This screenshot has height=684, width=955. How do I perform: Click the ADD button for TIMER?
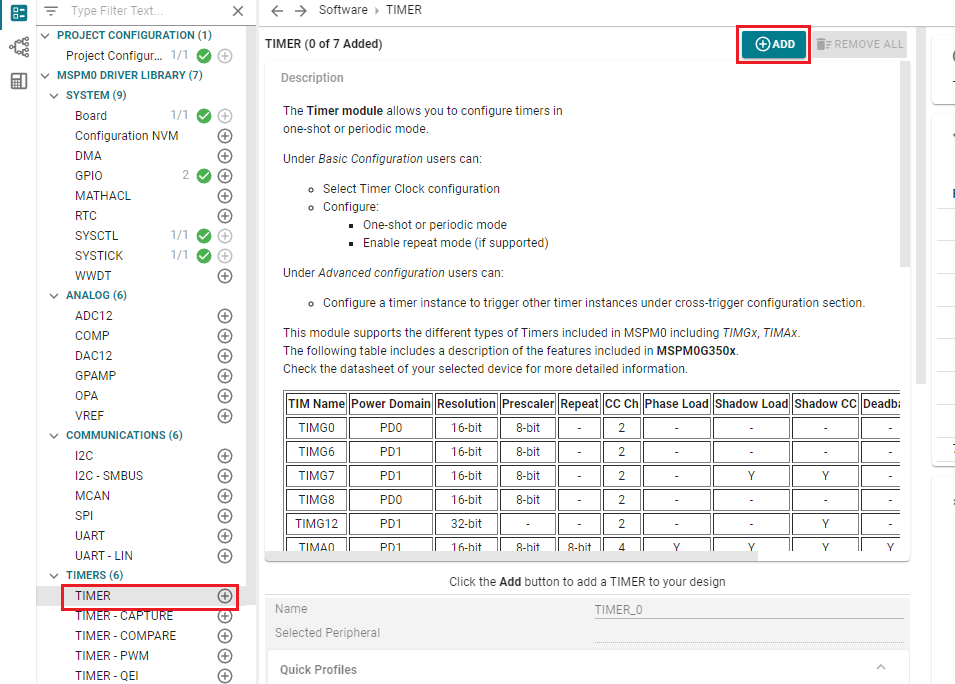pos(774,44)
